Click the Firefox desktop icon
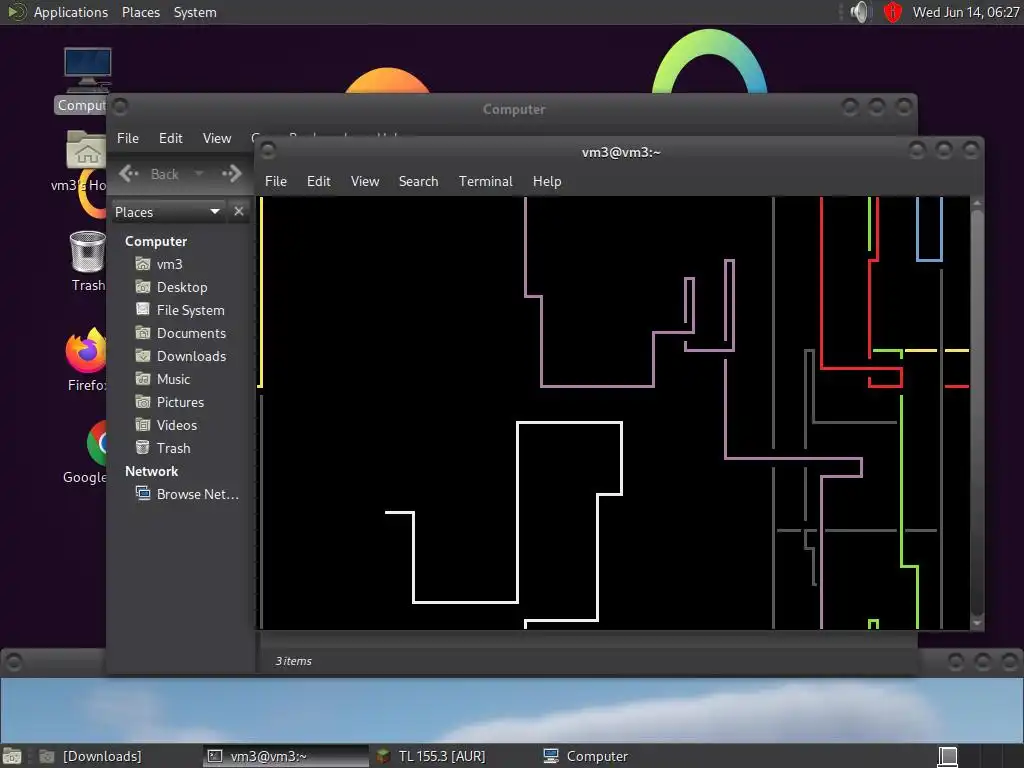The width and height of the screenshot is (1024, 768). coord(86,351)
